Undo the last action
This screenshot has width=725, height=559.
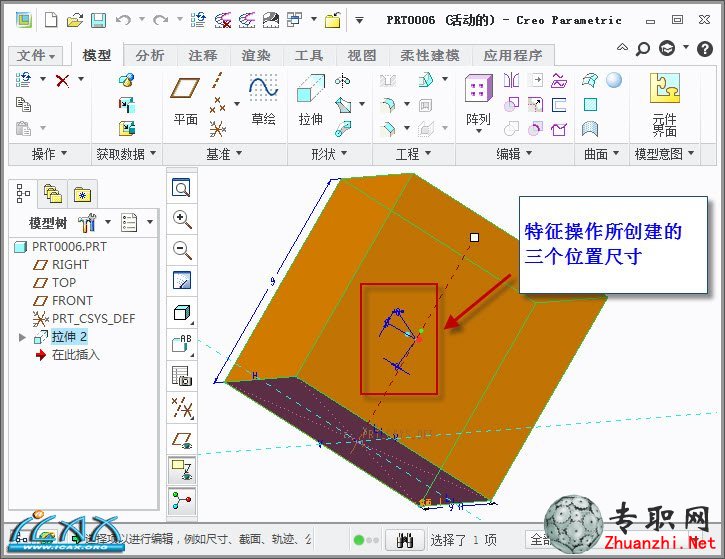123,20
